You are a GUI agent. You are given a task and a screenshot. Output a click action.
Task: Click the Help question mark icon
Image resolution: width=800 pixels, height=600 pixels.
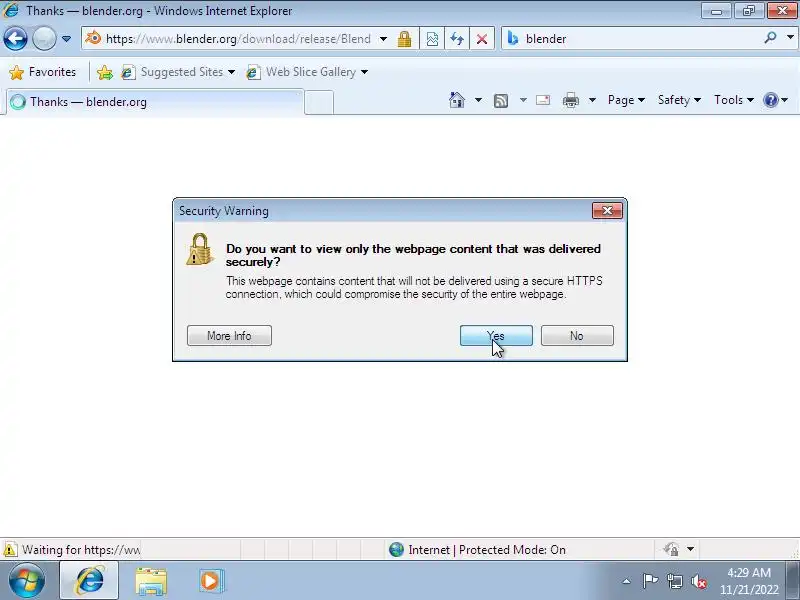(x=770, y=100)
